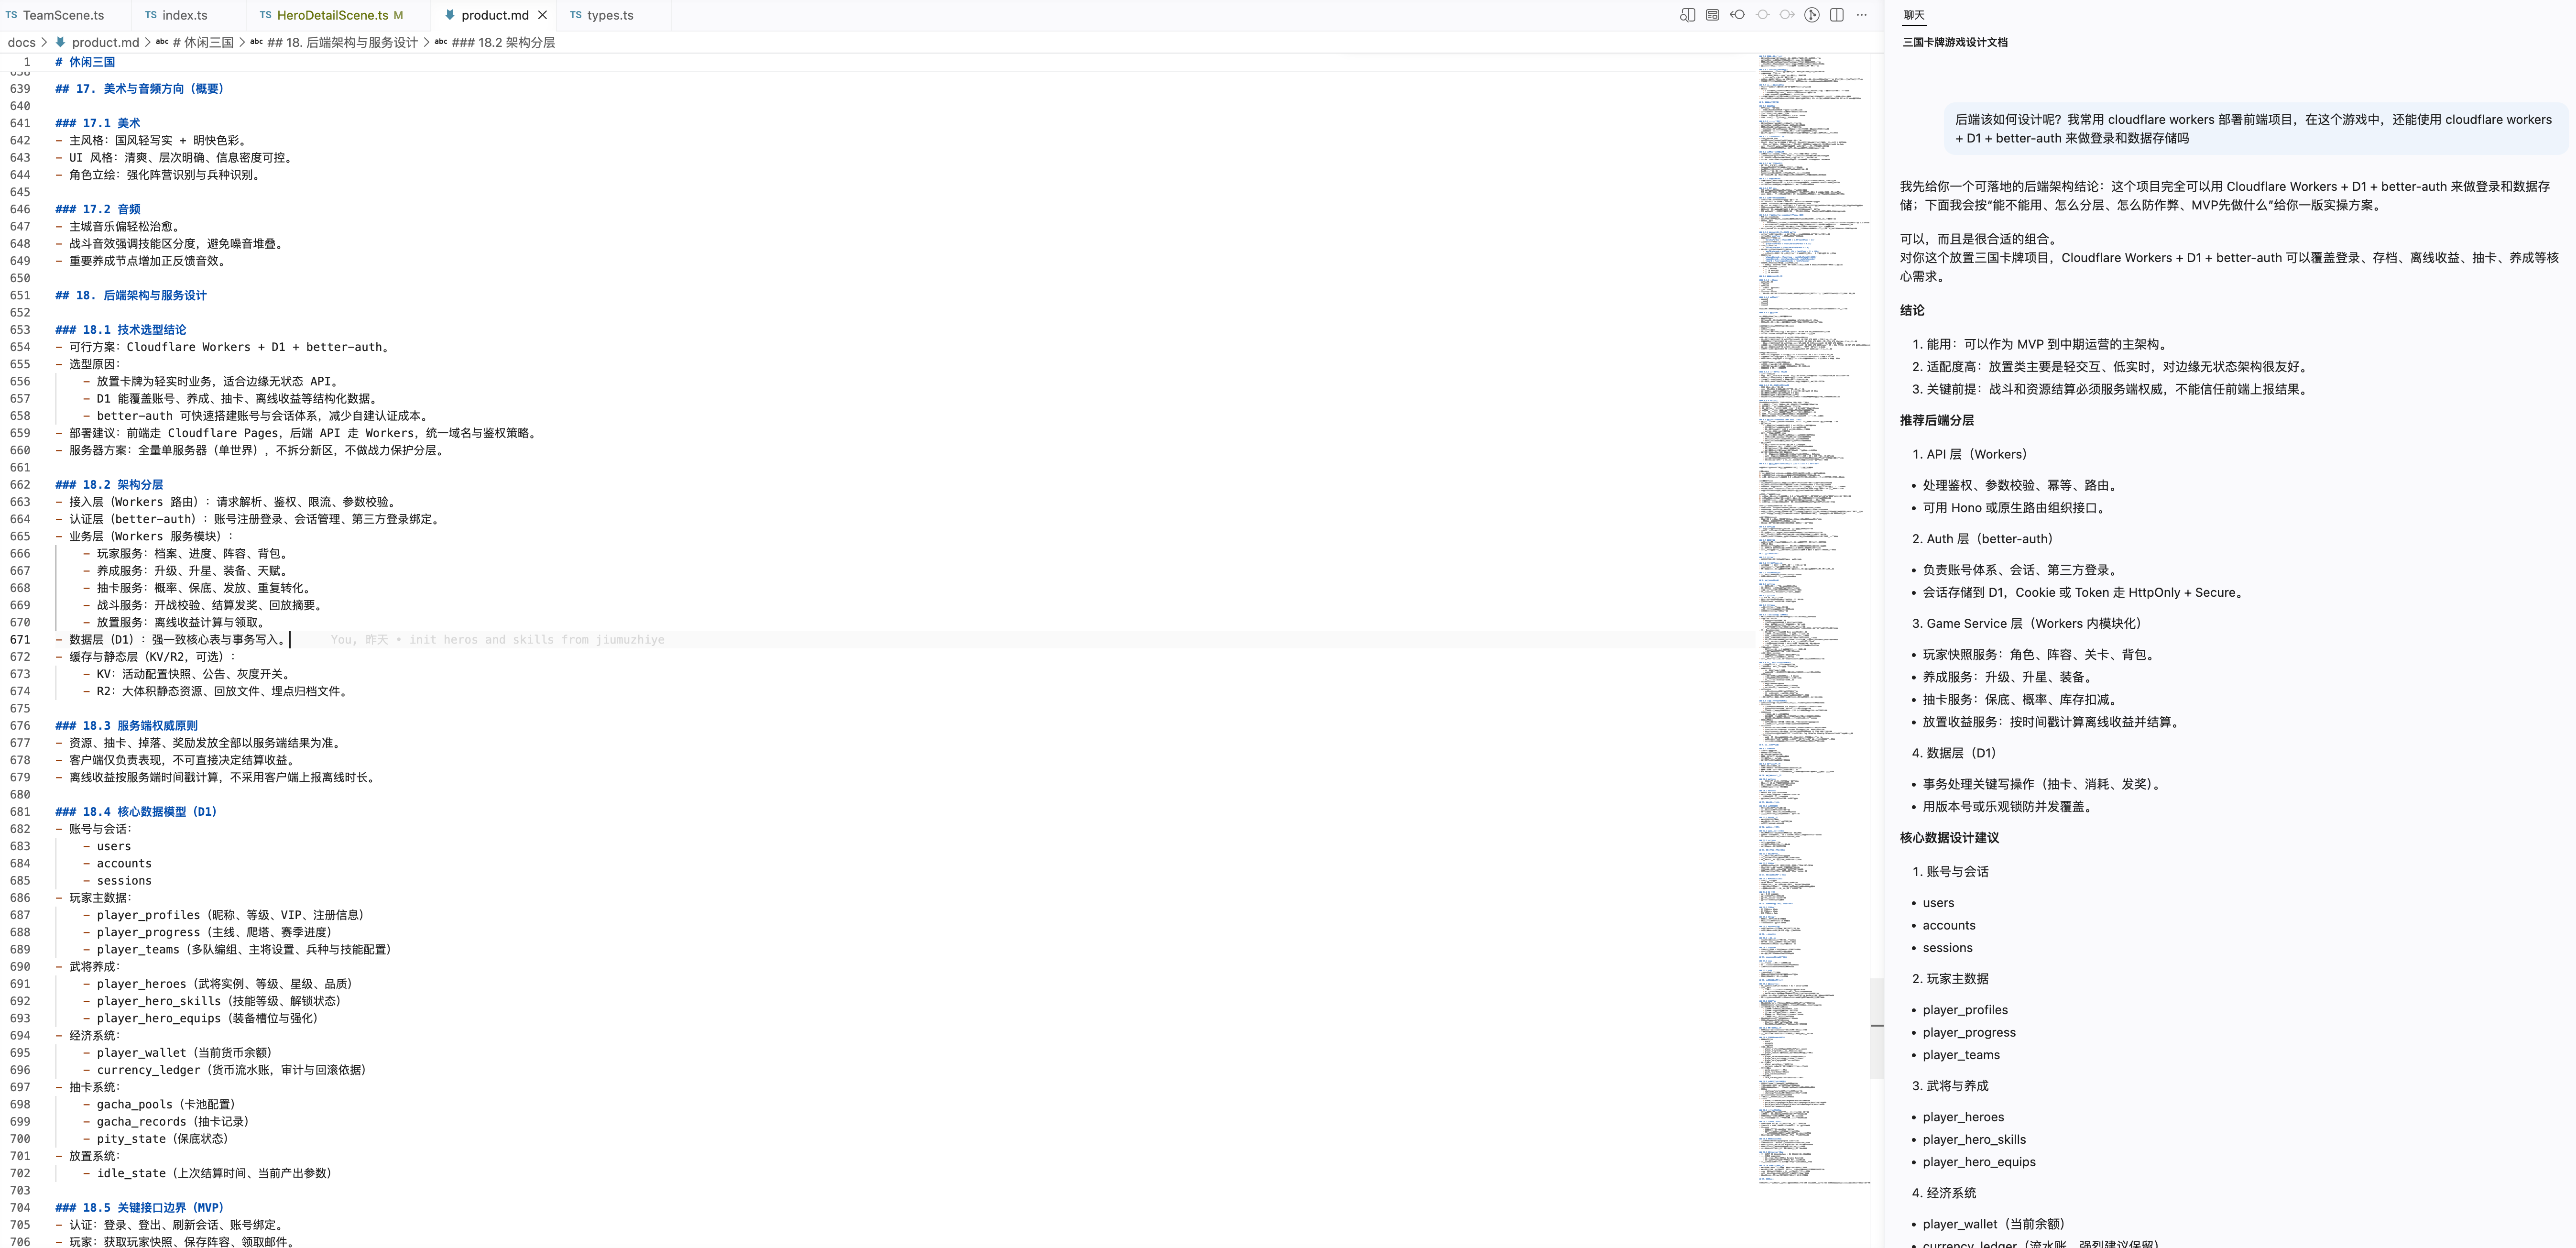Click the player_hero_skills bullet in chat

coord(1974,1140)
